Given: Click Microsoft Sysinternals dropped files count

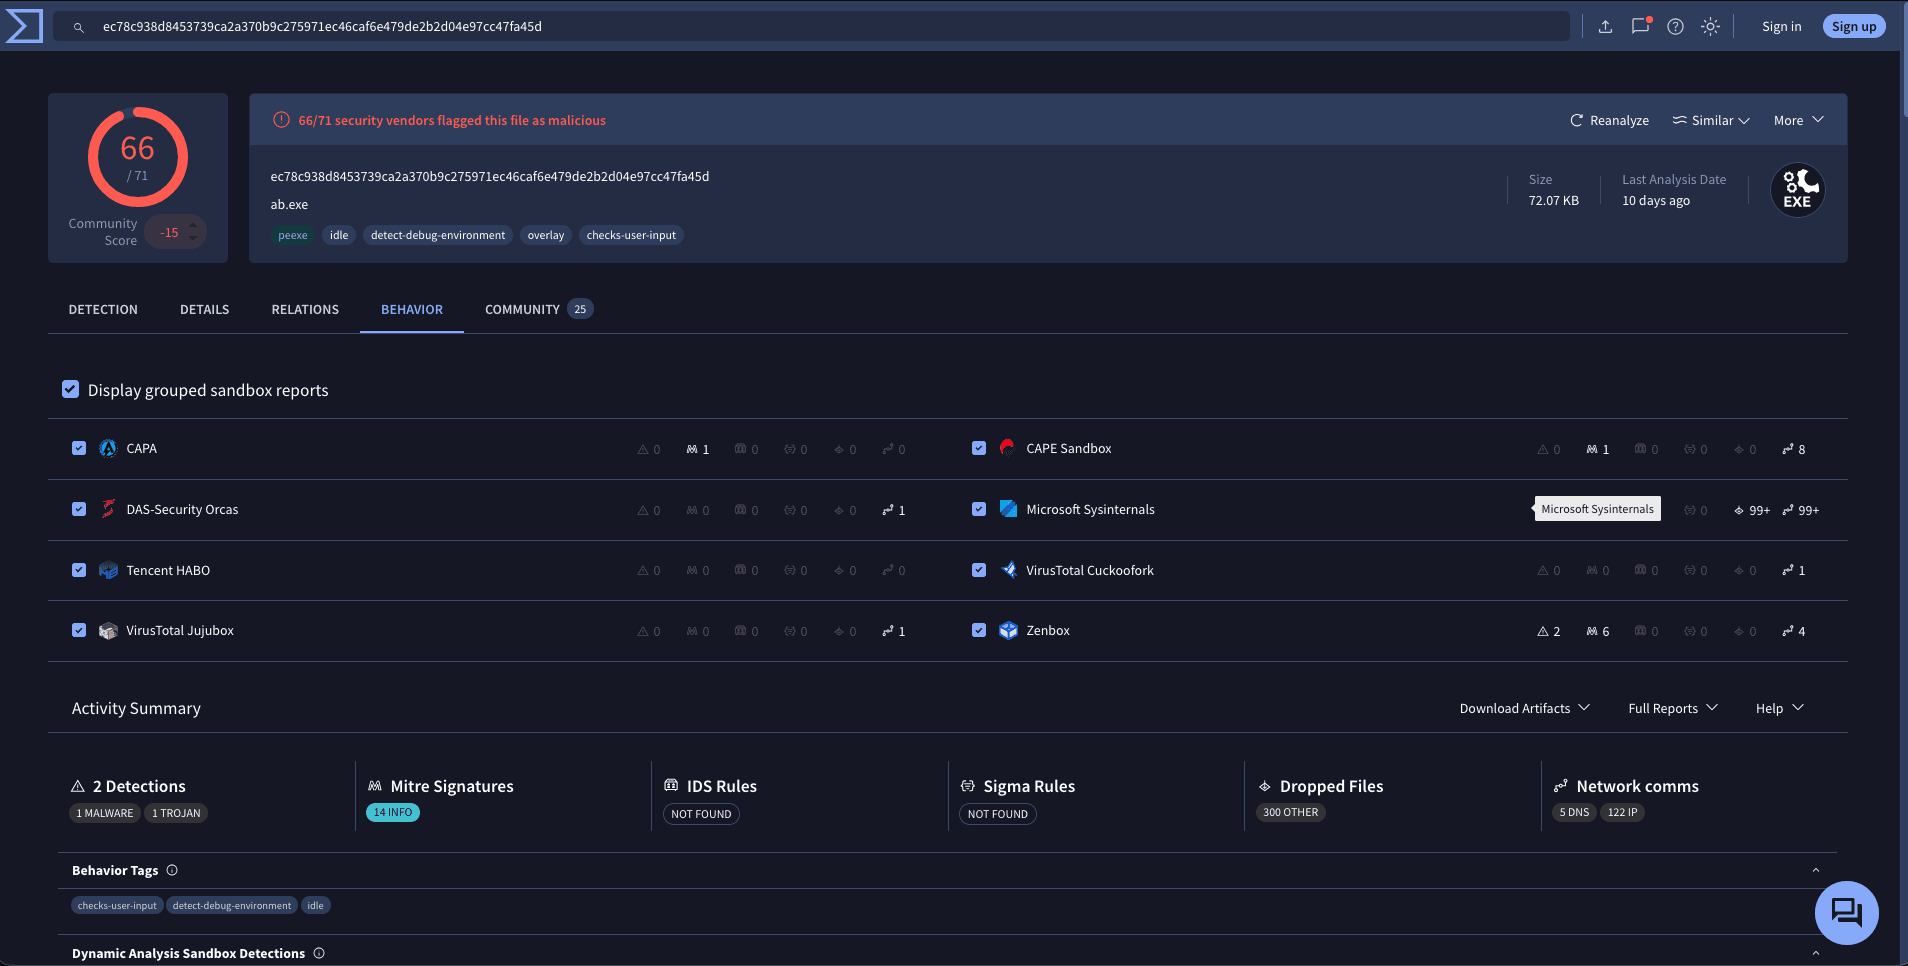Looking at the screenshot, I should [1752, 510].
